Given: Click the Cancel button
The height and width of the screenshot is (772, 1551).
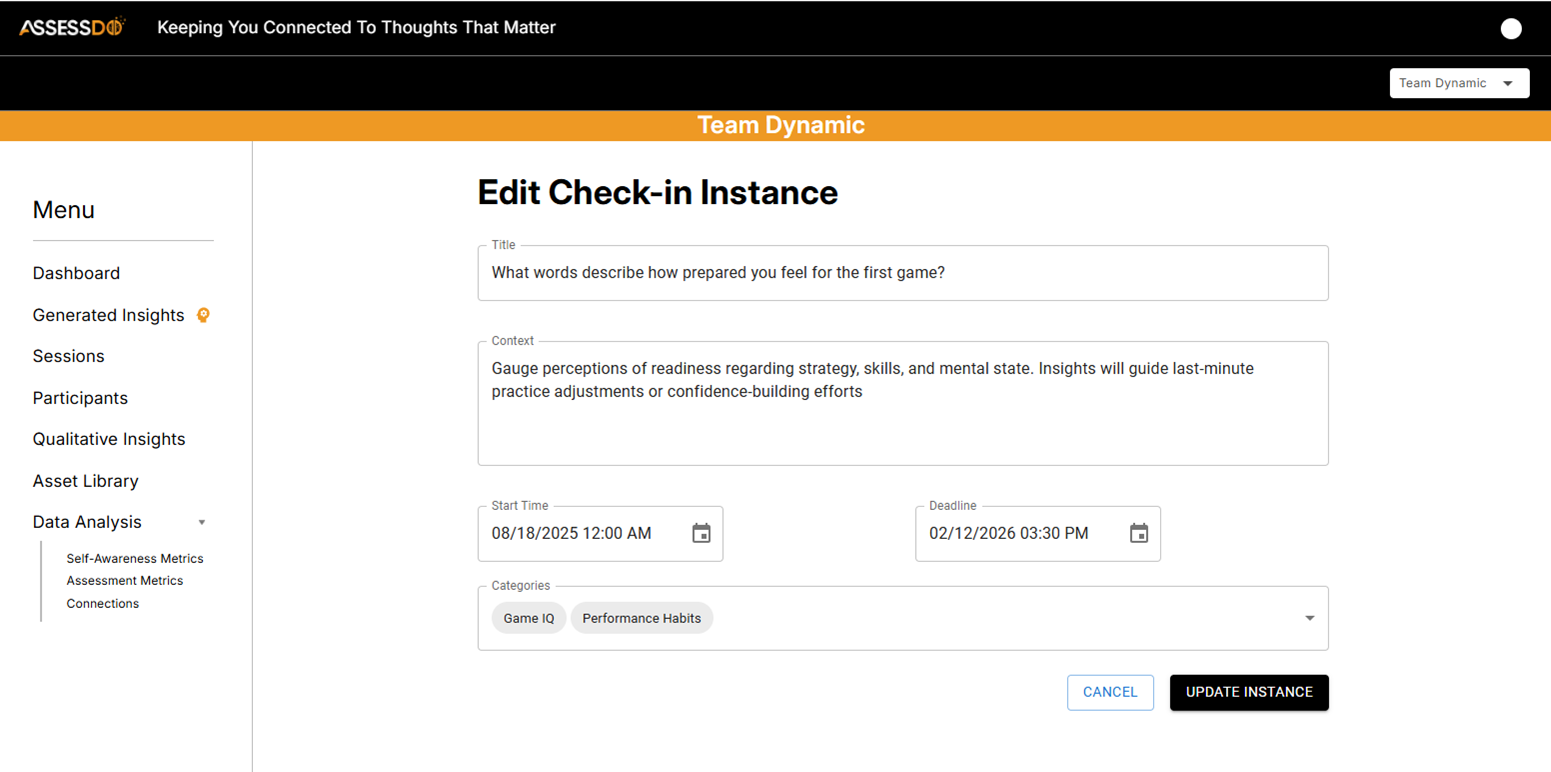Looking at the screenshot, I should point(1110,692).
